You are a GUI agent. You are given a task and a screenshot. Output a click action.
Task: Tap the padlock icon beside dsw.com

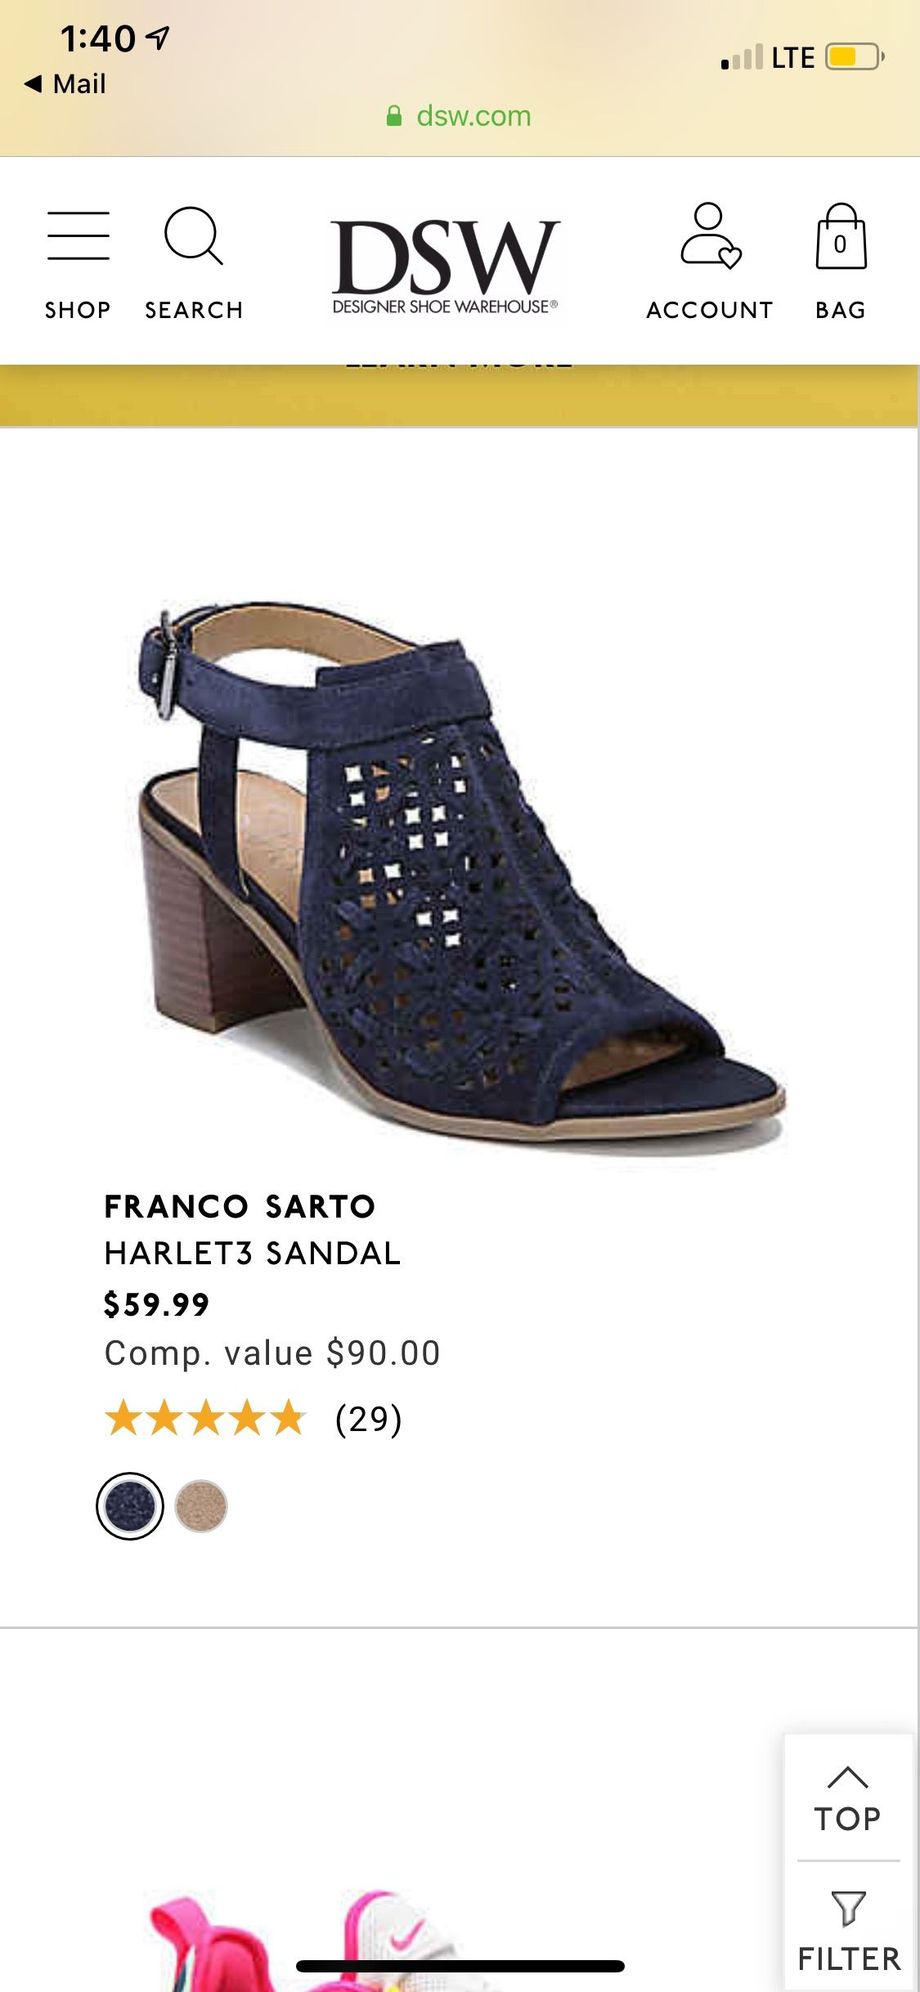pos(394,116)
